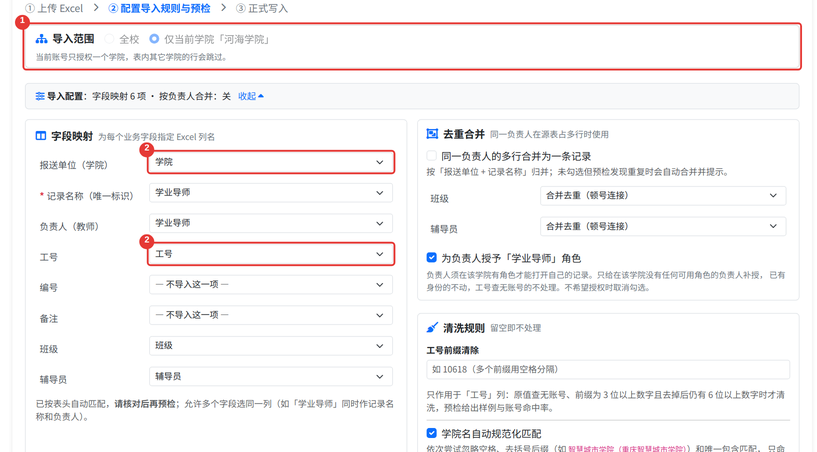Open 班级 field mapping dropdown

[271, 346]
